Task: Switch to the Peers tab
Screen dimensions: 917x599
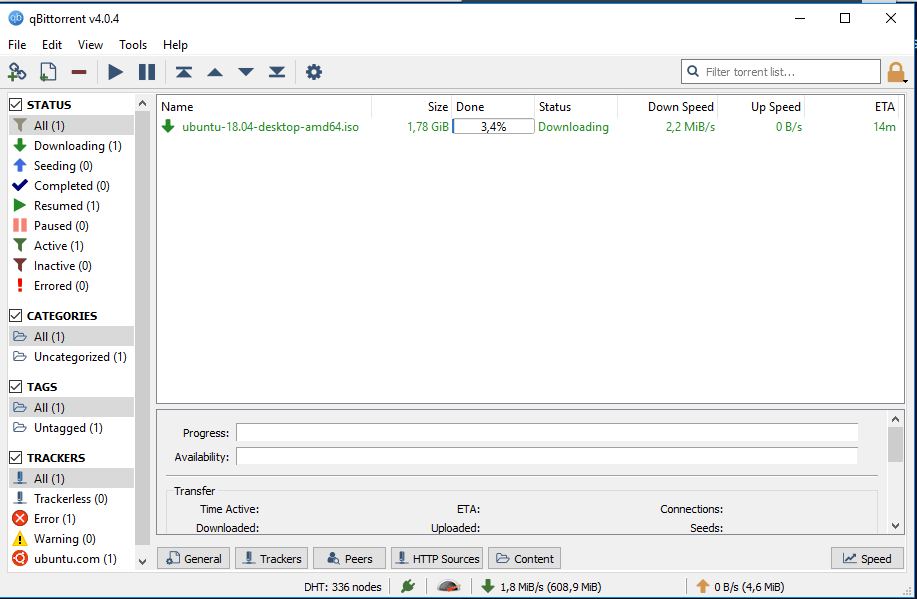Action: [x=350, y=559]
